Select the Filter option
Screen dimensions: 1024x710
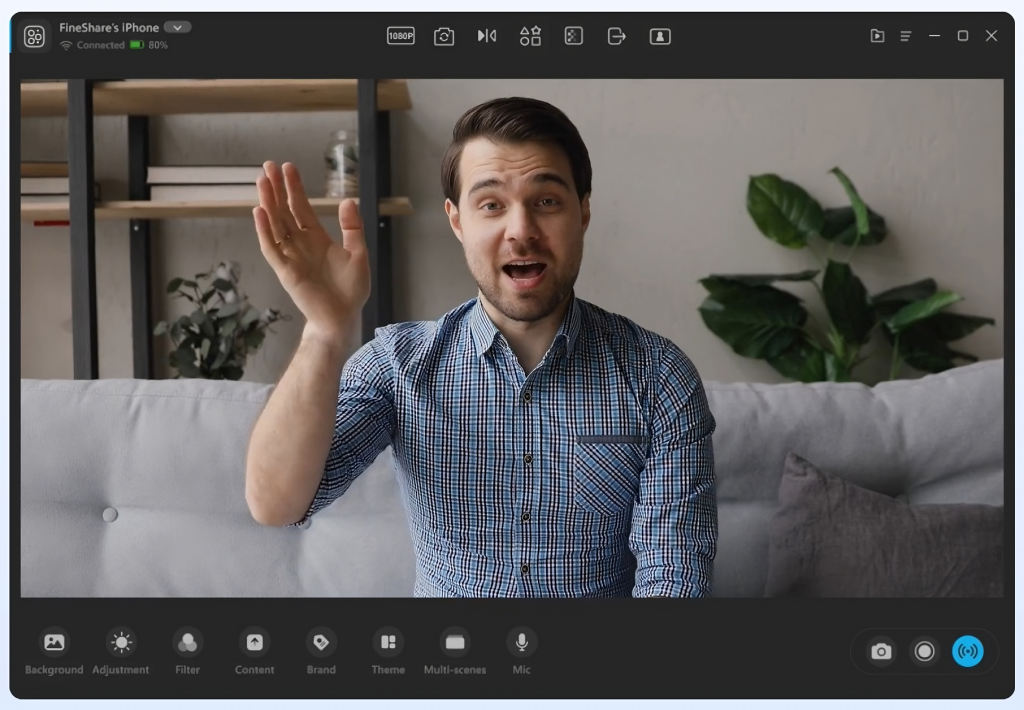click(x=187, y=651)
